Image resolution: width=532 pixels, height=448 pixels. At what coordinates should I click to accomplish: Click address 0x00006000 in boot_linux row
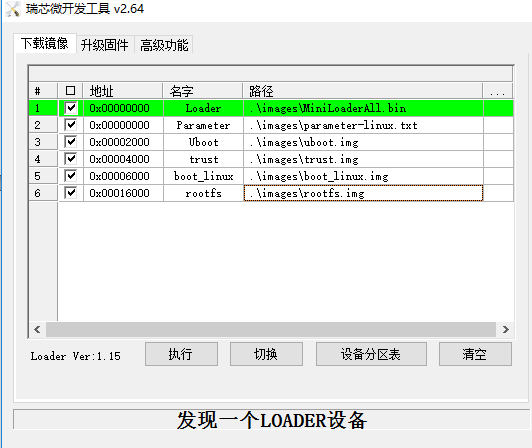[124, 176]
